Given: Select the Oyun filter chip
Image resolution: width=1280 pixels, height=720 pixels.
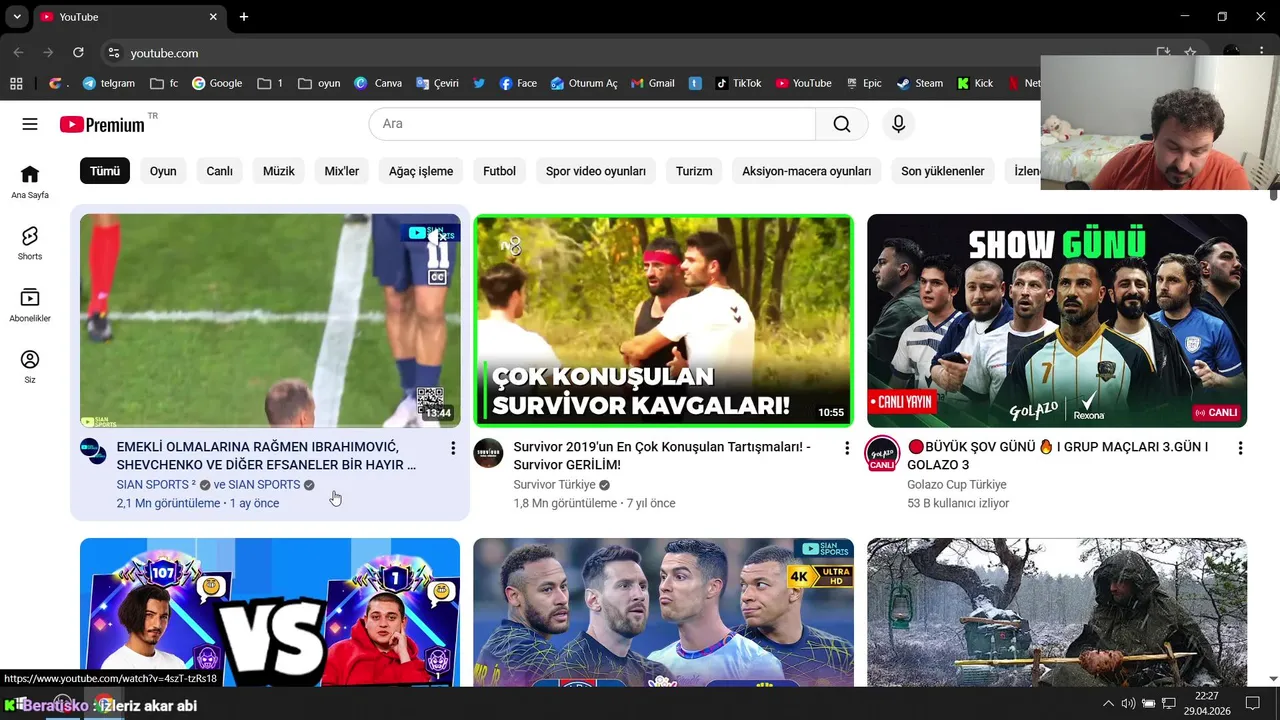Looking at the screenshot, I should point(163,171).
